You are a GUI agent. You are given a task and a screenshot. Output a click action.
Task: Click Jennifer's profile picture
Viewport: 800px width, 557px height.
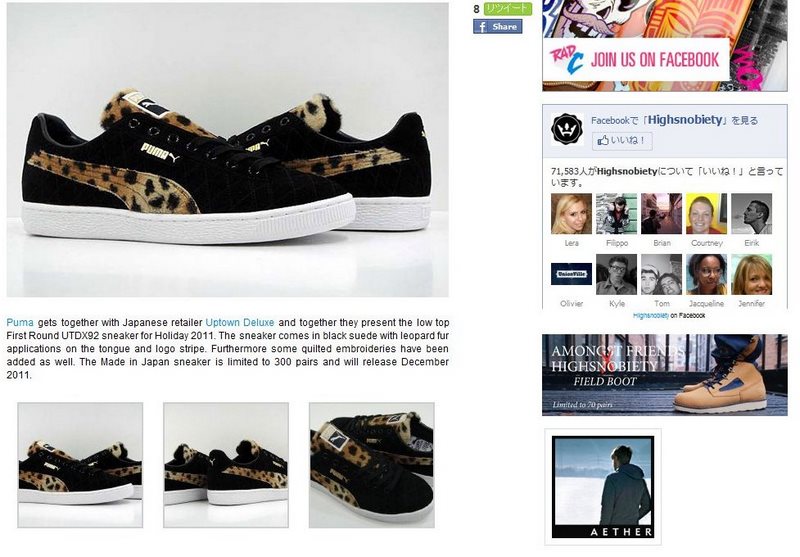(752, 274)
